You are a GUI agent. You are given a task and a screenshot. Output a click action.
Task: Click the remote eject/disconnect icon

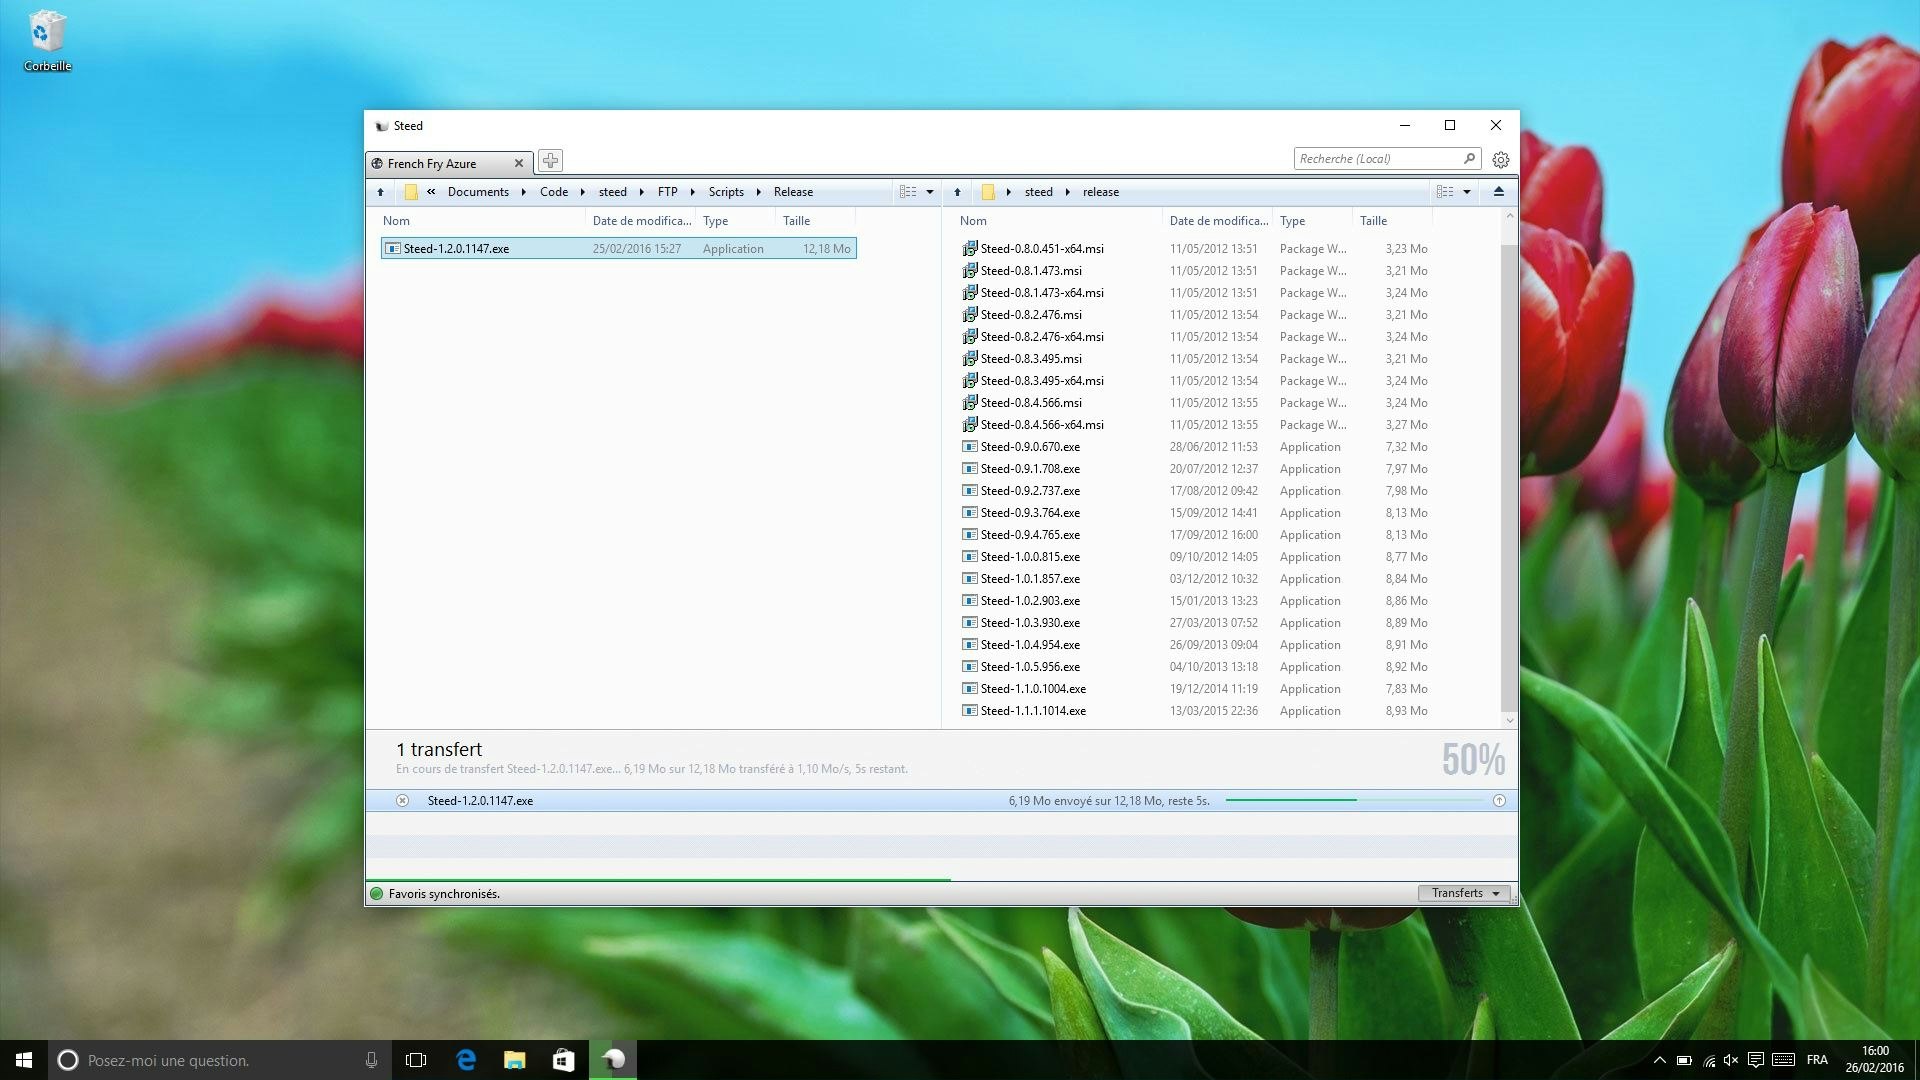(1498, 192)
